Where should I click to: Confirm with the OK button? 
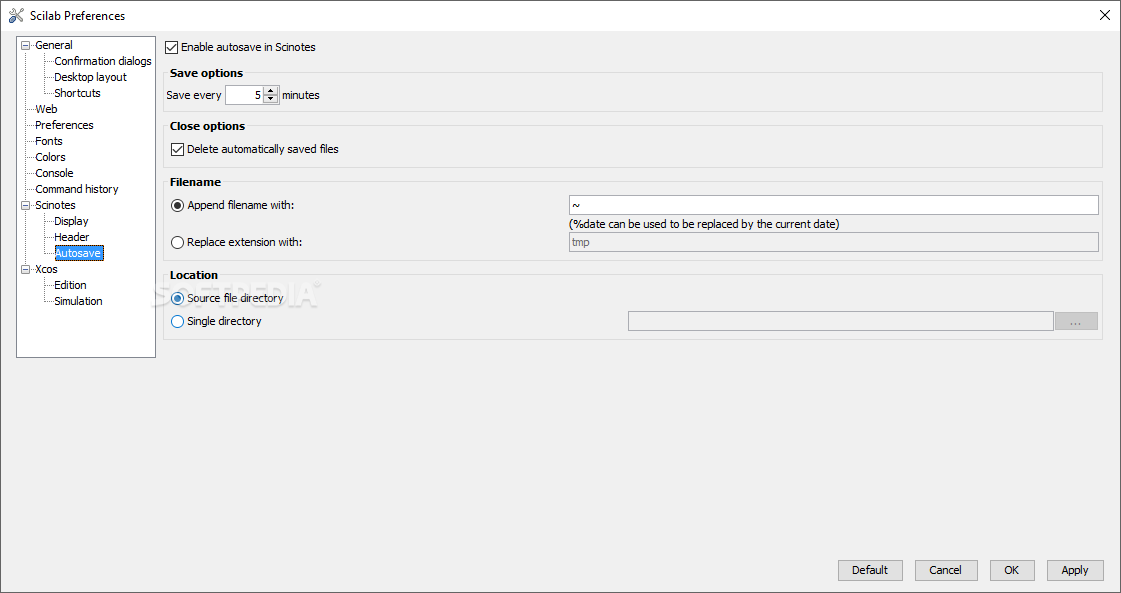point(1012,570)
